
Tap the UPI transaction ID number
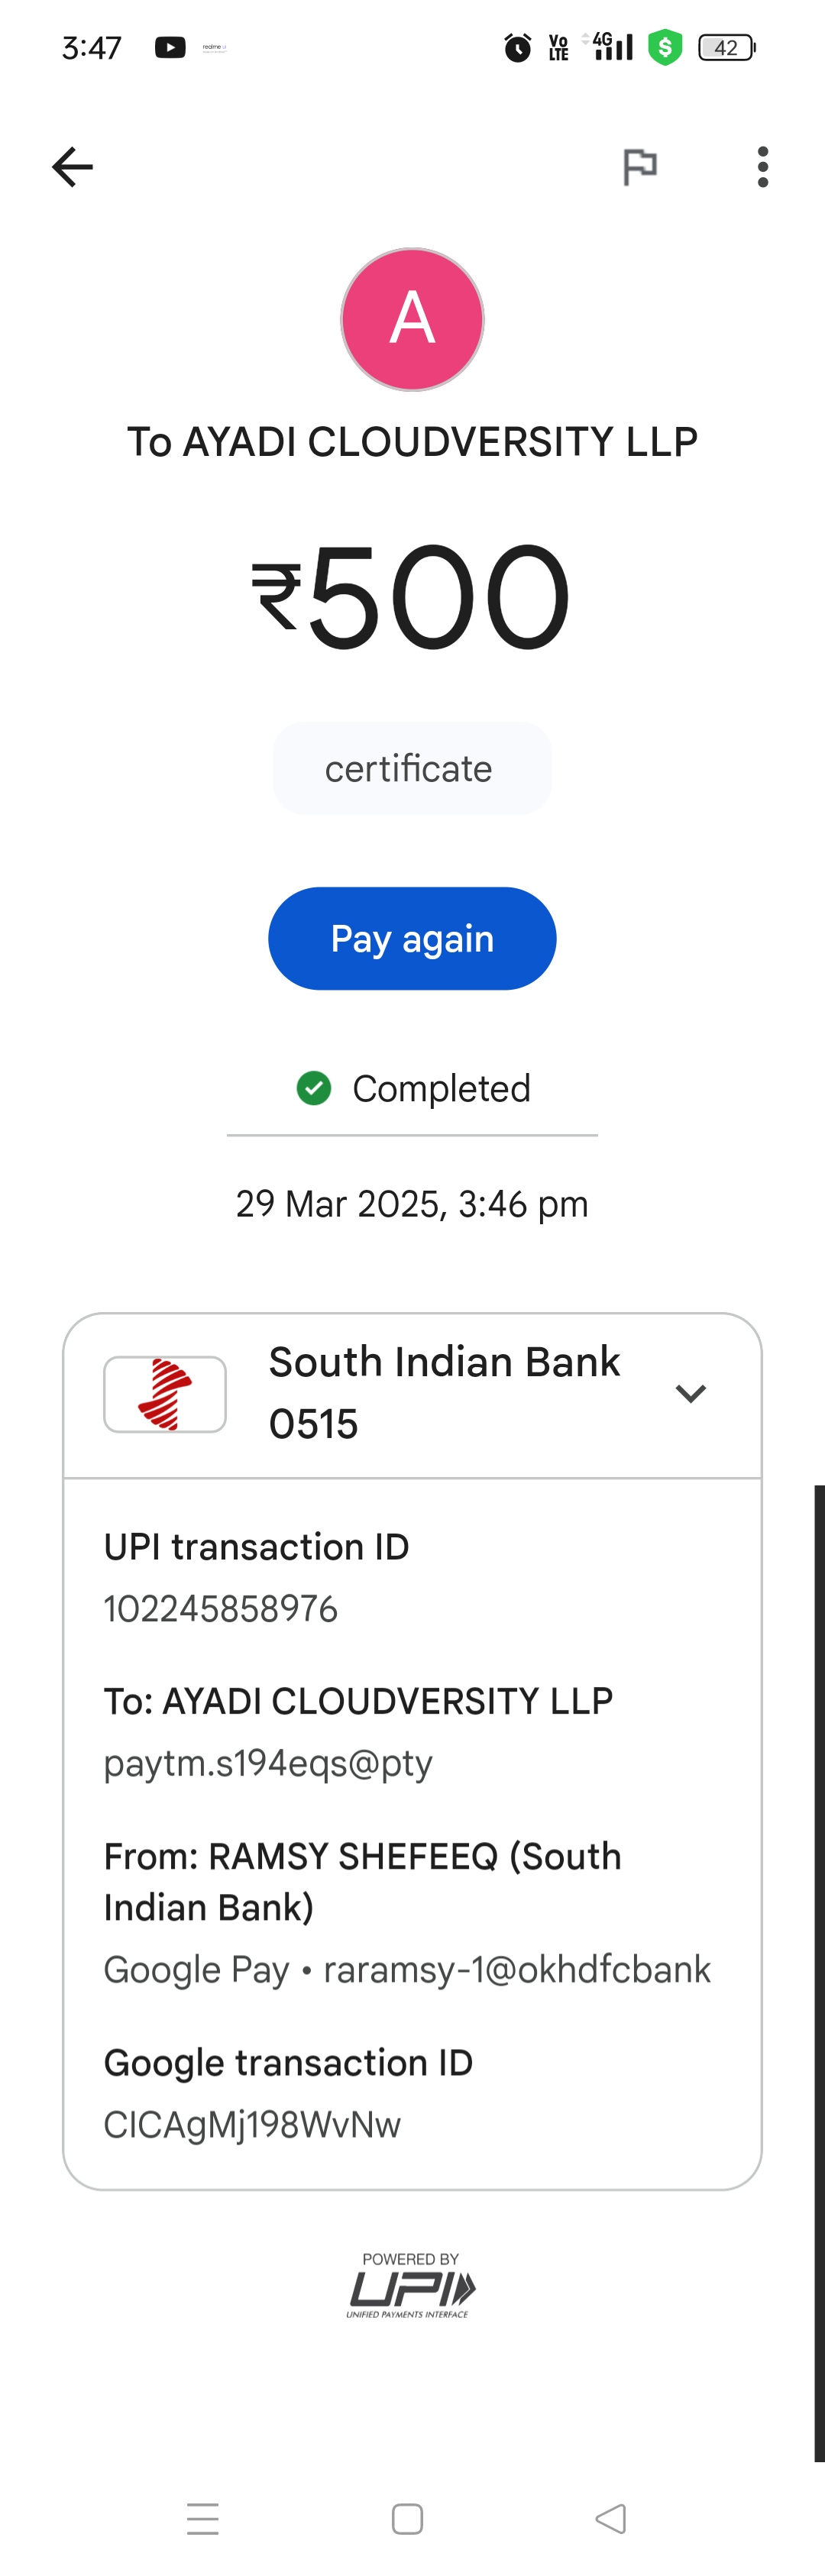[221, 1609]
